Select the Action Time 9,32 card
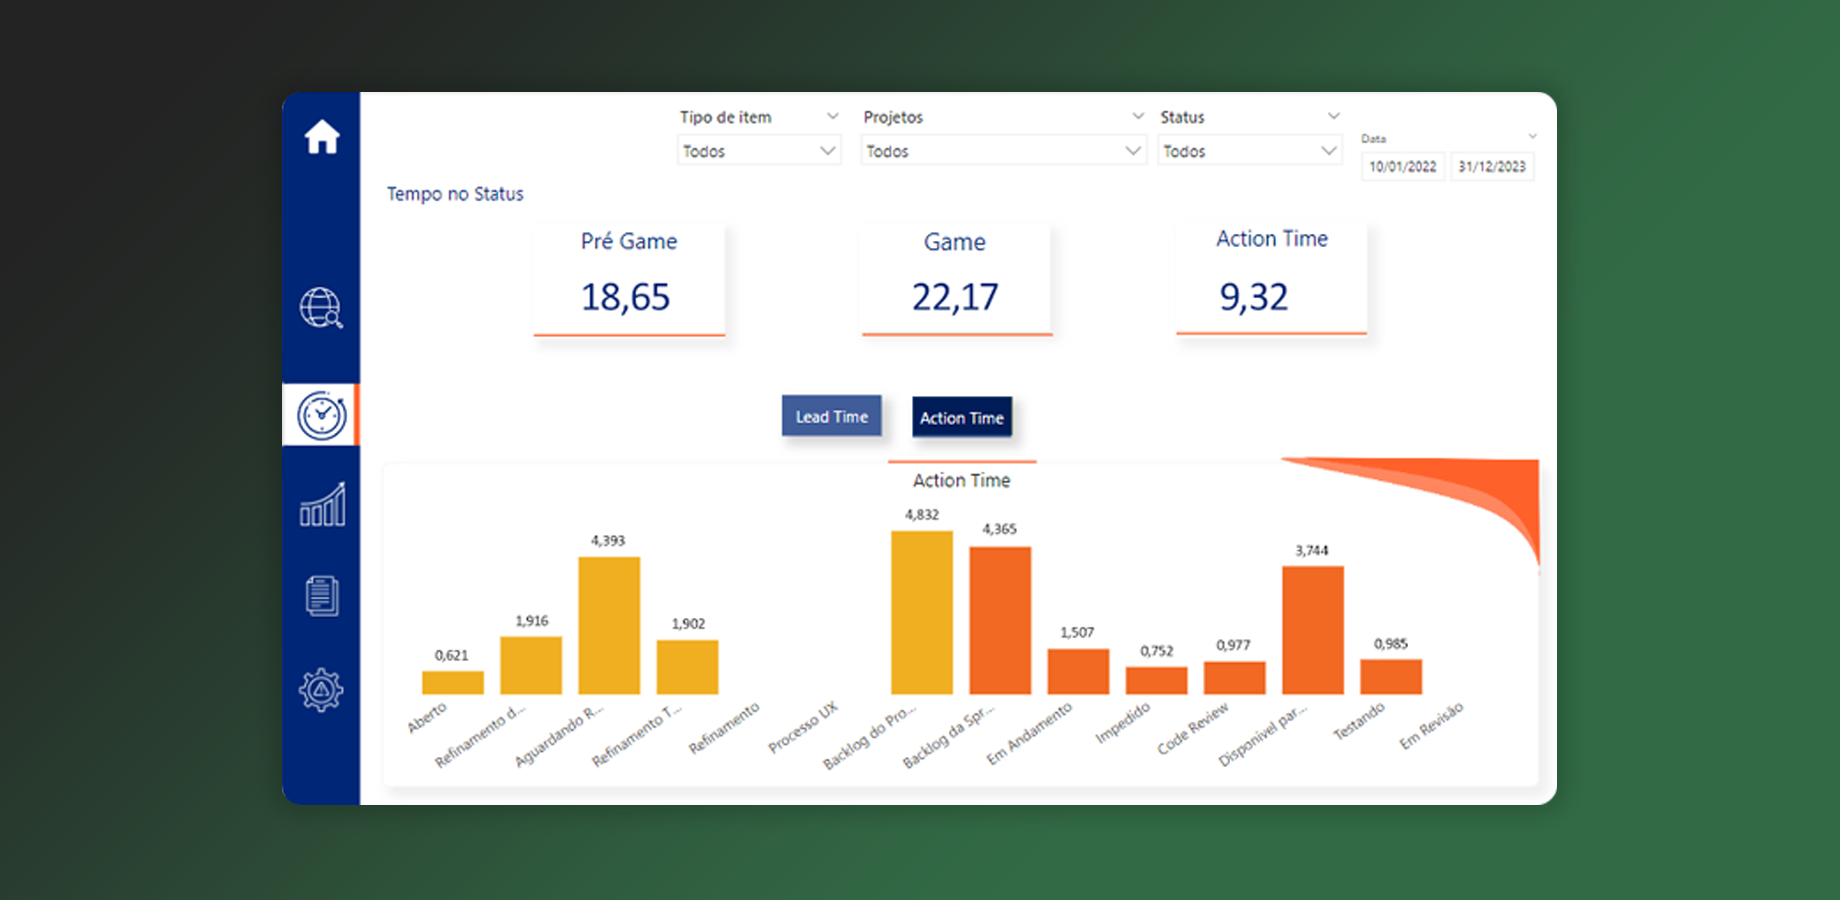The image size is (1840, 900). click(1271, 280)
